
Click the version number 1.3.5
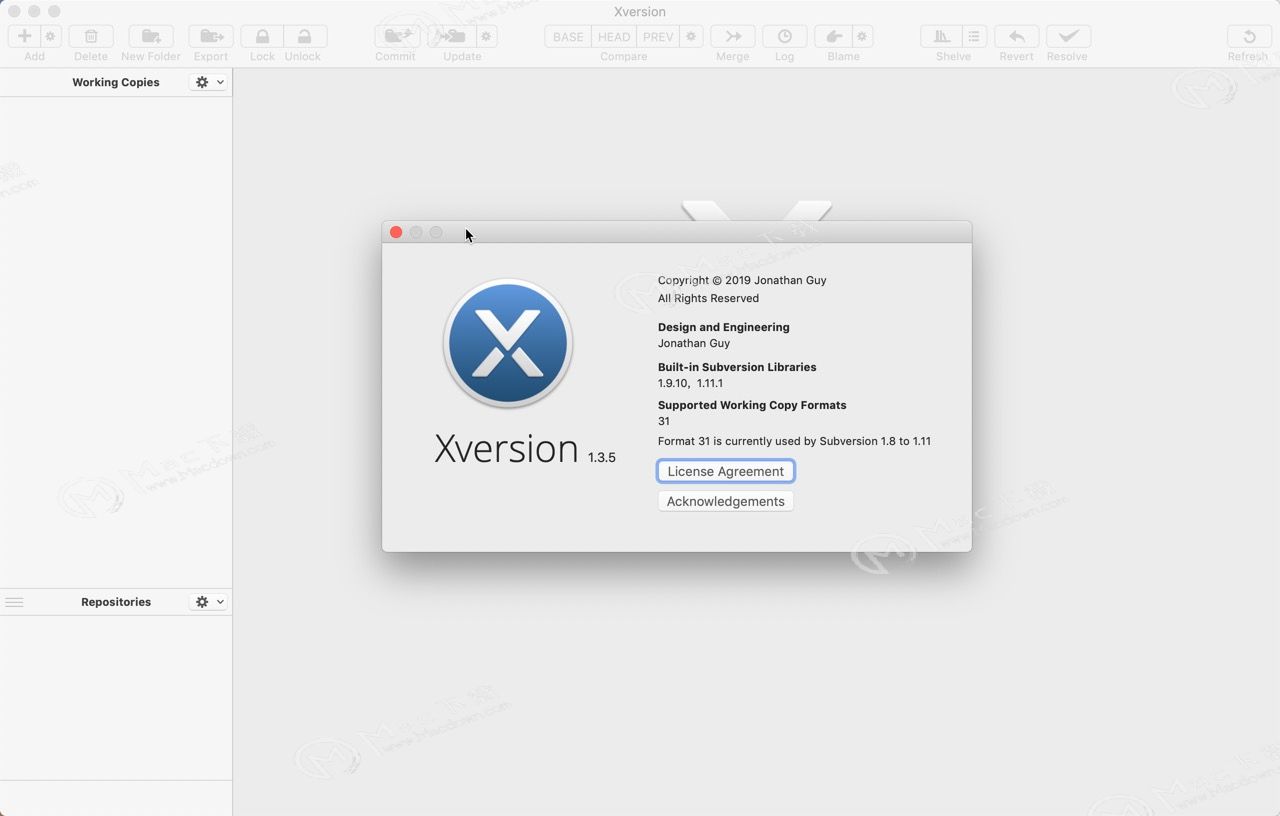pos(602,457)
